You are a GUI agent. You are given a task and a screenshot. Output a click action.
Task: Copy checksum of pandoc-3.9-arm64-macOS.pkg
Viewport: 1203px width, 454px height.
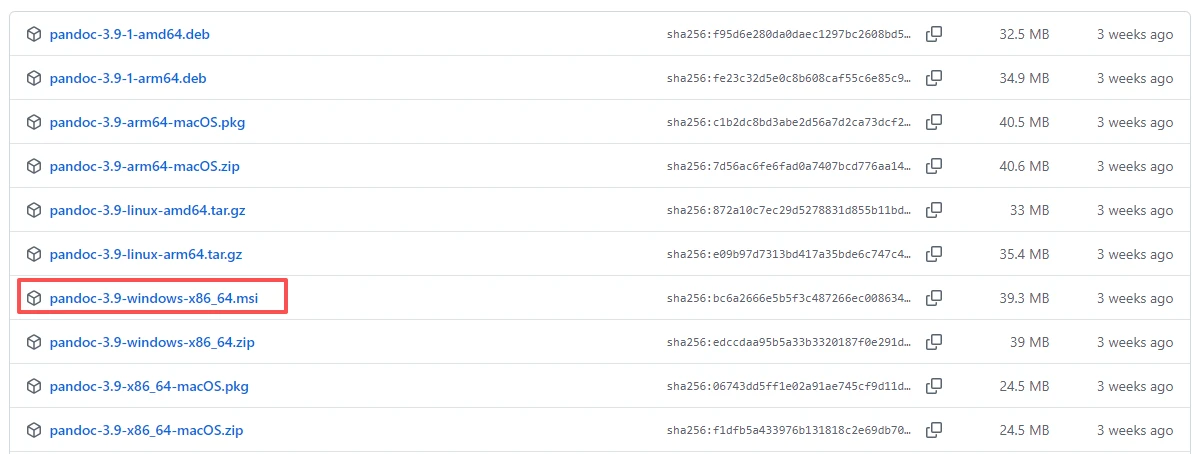(x=934, y=122)
